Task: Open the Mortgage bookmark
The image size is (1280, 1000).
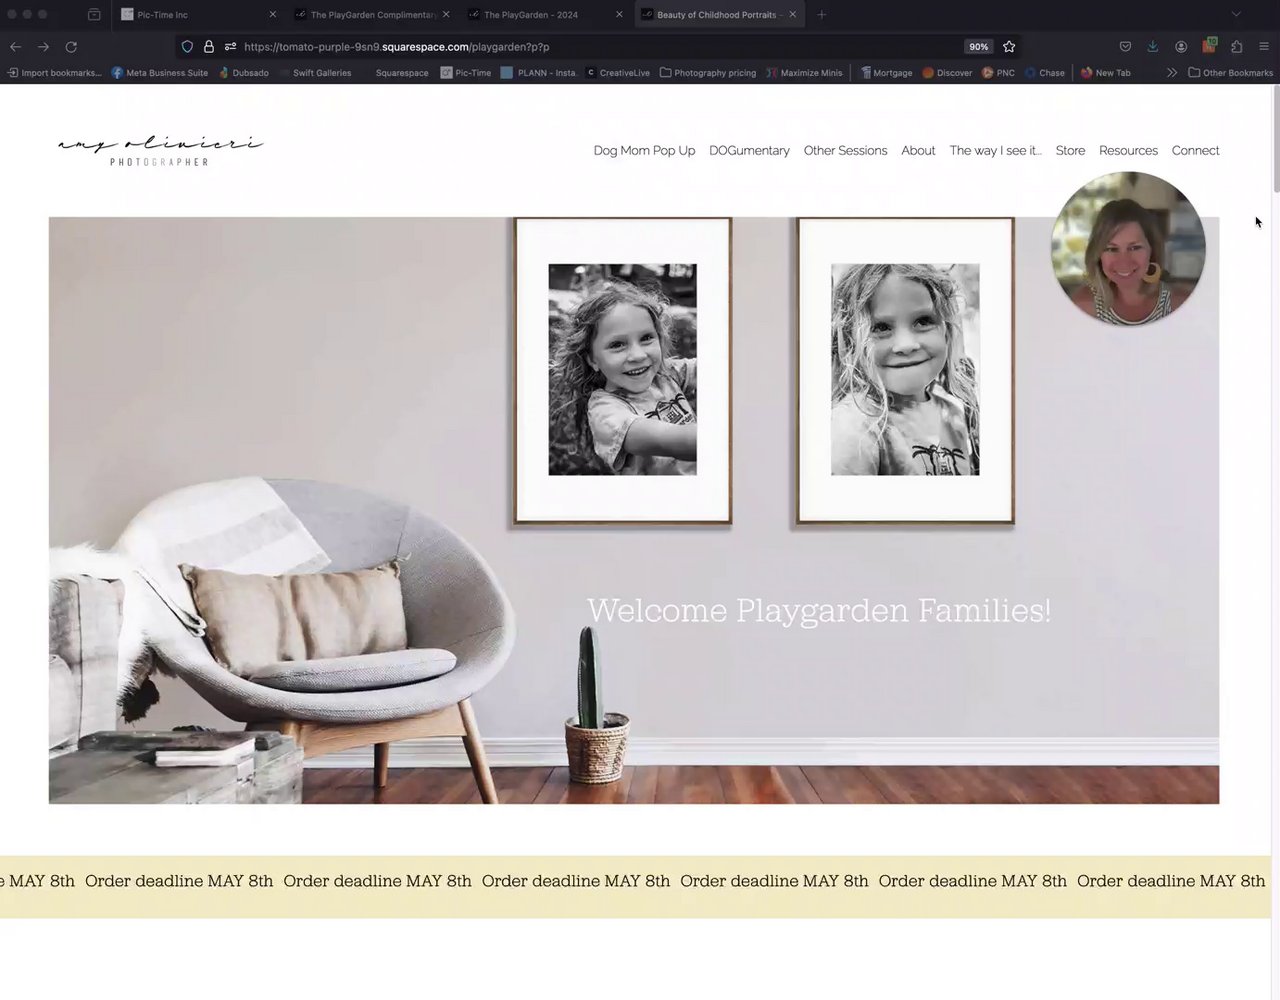Action: pyautogui.click(x=886, y=73)
